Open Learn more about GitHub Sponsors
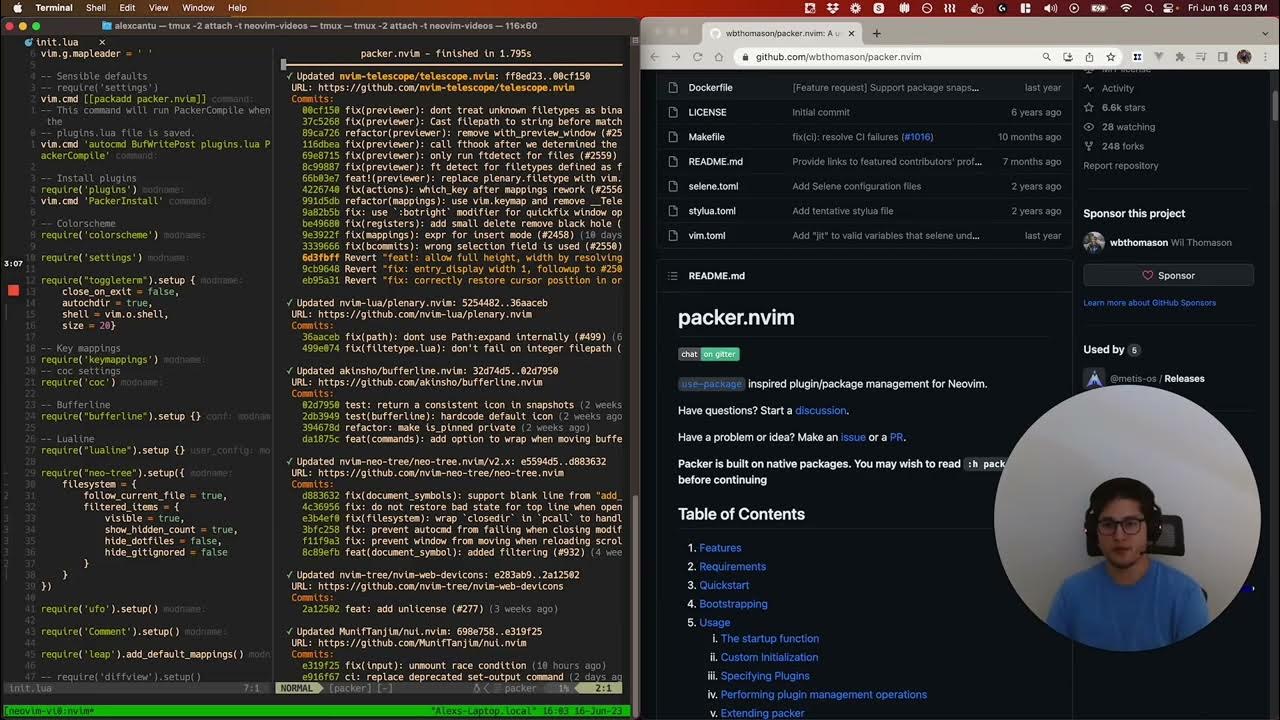 point(1149,302)
